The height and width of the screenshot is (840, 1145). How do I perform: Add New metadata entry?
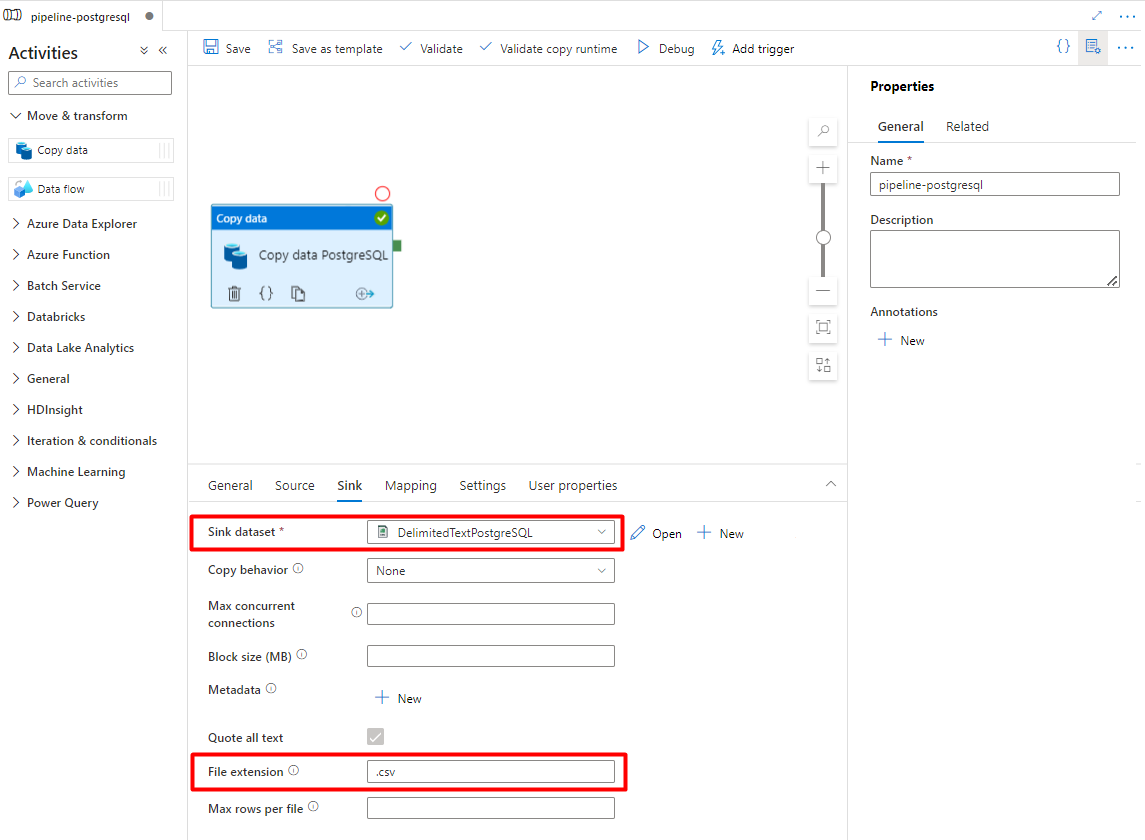click(398, 698)
